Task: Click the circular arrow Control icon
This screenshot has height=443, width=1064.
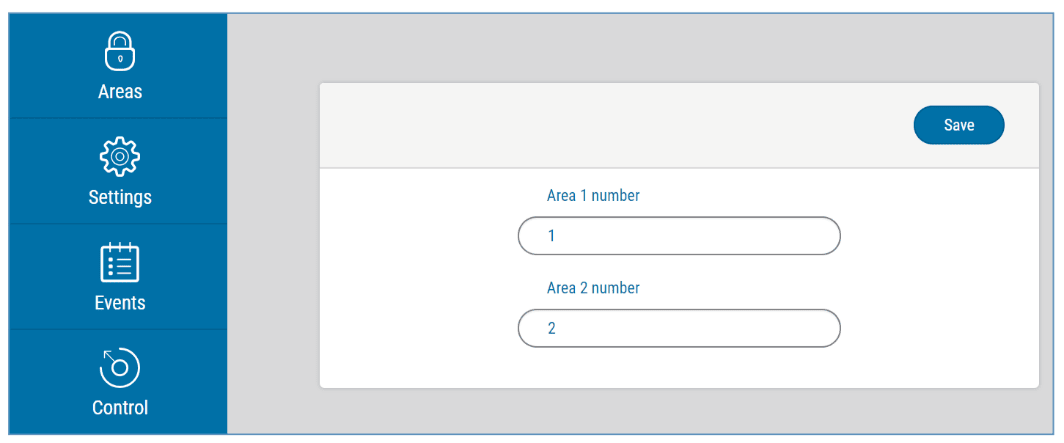Action: [x=120, y=367]
